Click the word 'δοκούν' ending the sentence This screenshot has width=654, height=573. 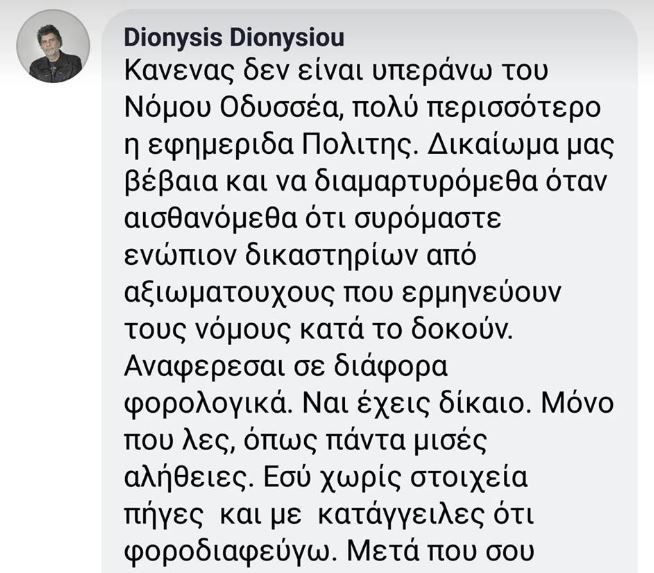[x=461, y=329]
